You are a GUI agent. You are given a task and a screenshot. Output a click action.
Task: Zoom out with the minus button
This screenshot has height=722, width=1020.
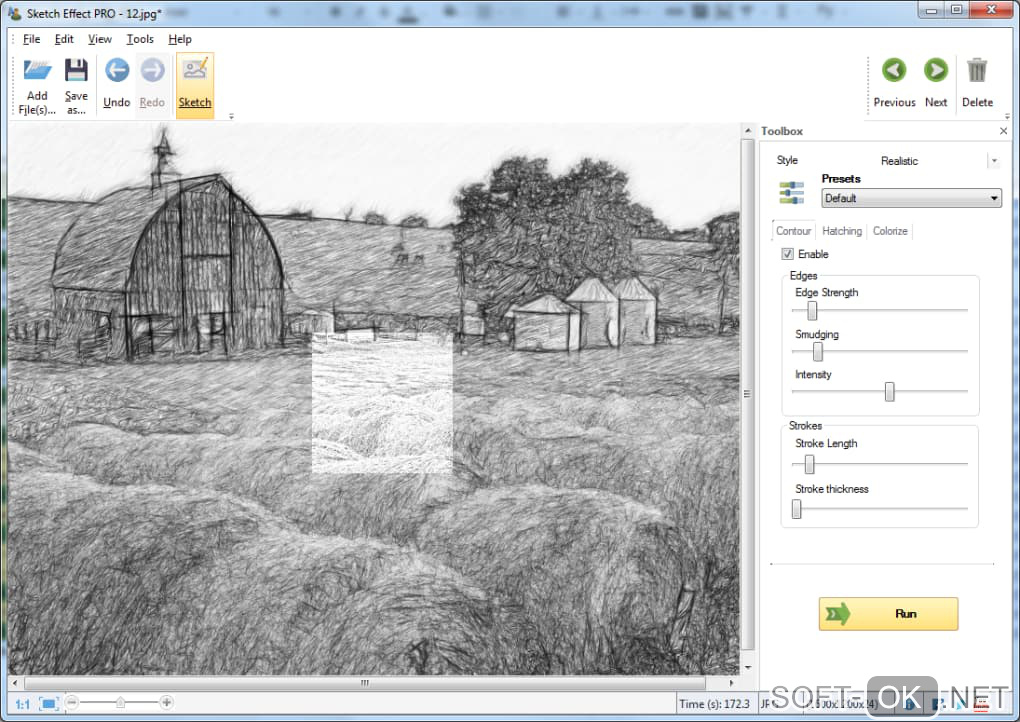[72, 702]
